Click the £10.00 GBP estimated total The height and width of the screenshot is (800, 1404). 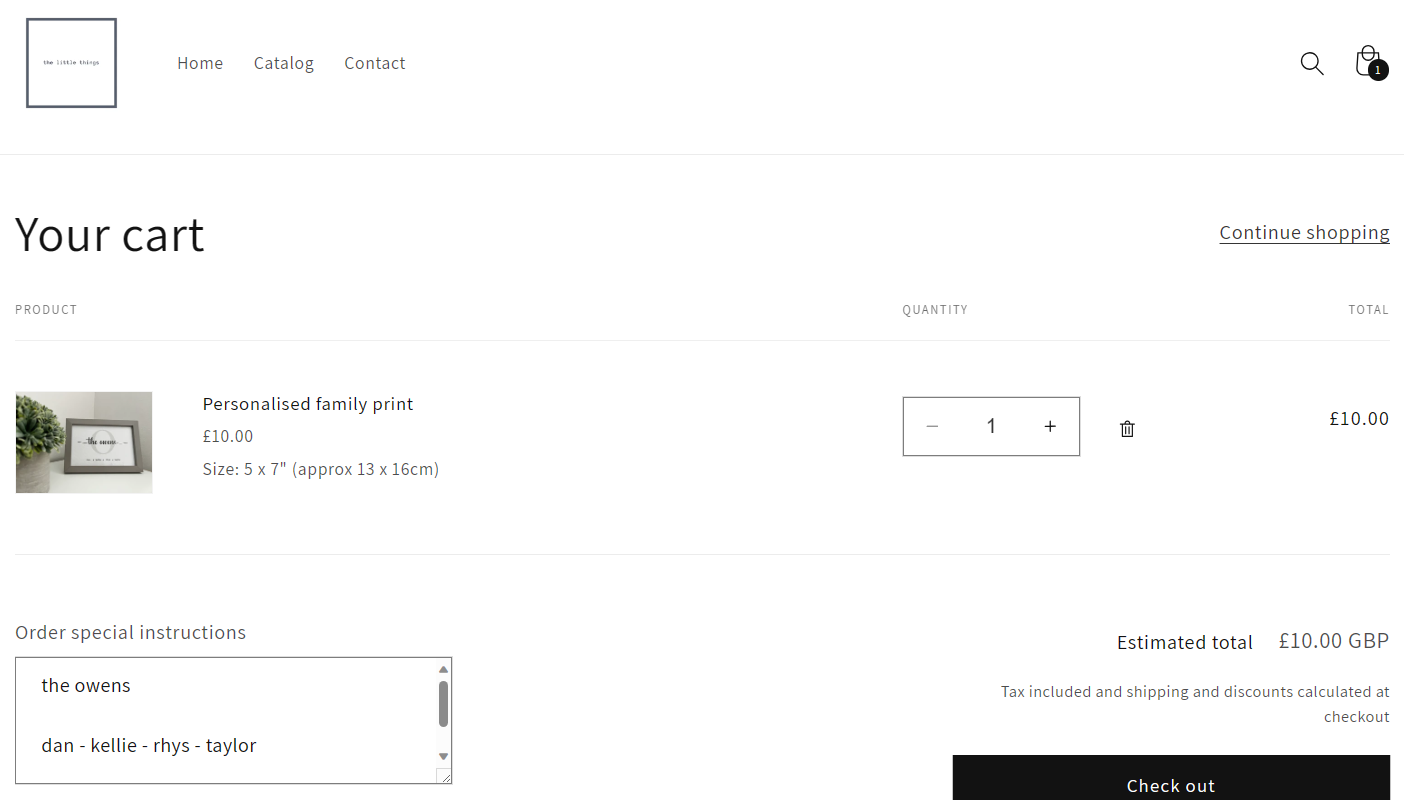click(1334, 641)
